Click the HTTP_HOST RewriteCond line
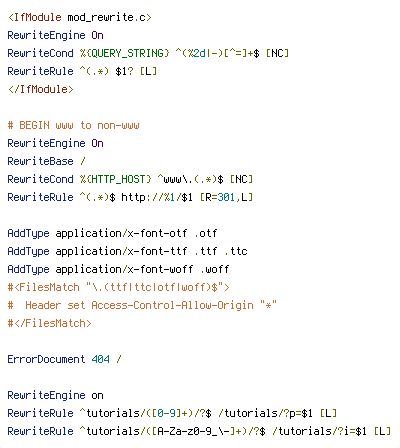This screenshot has height=448, width=400. (130, 179)
